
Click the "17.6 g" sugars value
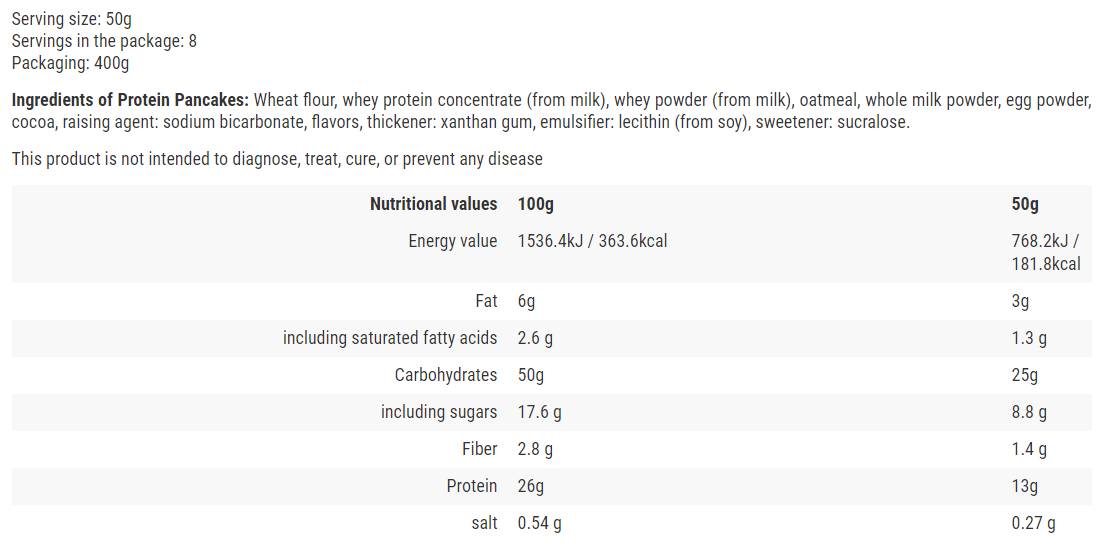point(539,412)
